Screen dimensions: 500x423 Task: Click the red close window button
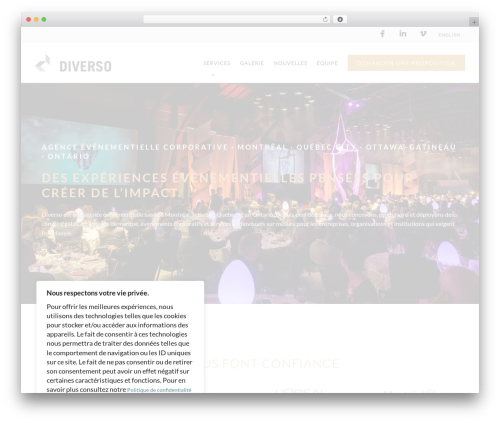29,20
